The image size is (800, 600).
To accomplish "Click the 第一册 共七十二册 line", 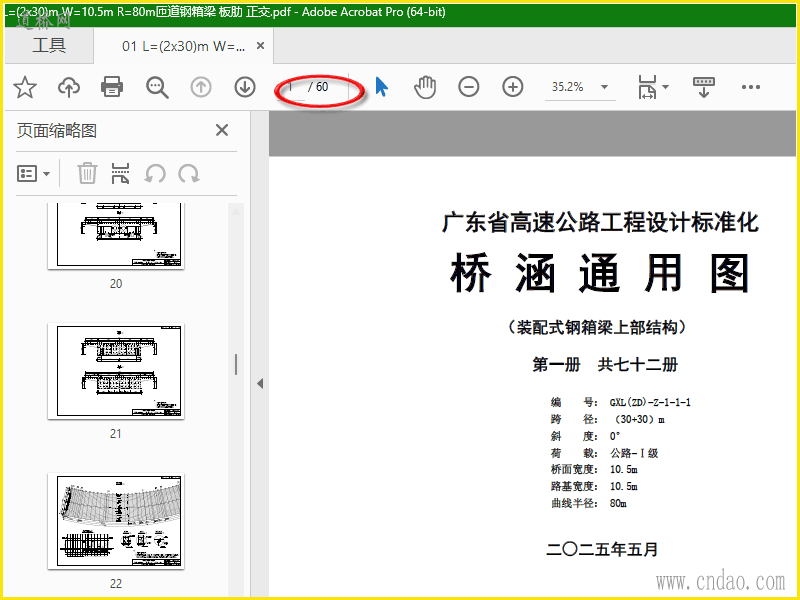I will pyautogui.click(x=605, y=365).
